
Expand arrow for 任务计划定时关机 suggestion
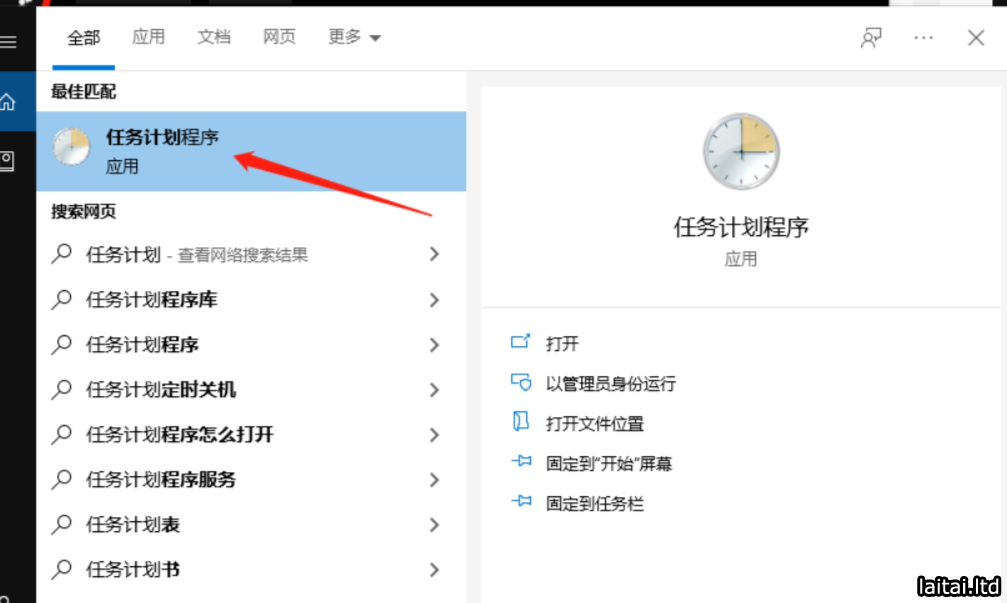pyautogui.click(x=434, y=390)
